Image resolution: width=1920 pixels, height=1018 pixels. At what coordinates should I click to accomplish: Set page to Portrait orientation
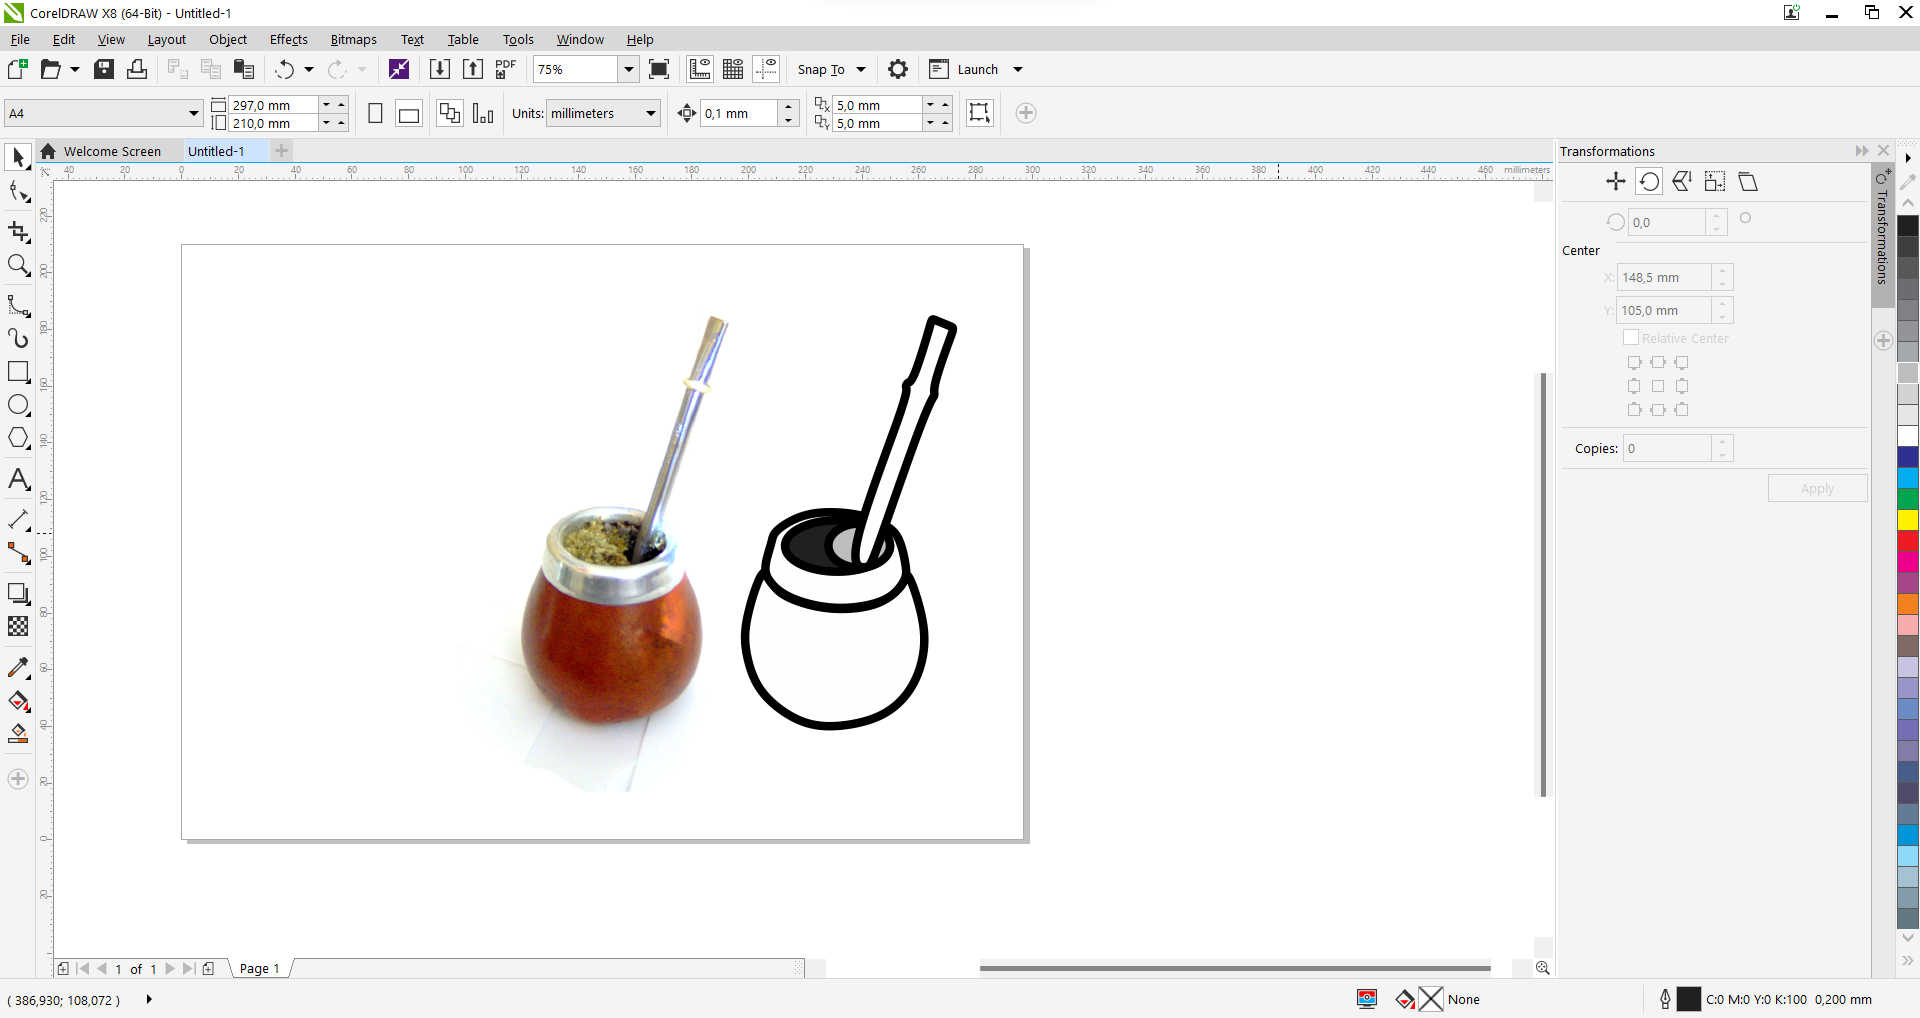375,113
